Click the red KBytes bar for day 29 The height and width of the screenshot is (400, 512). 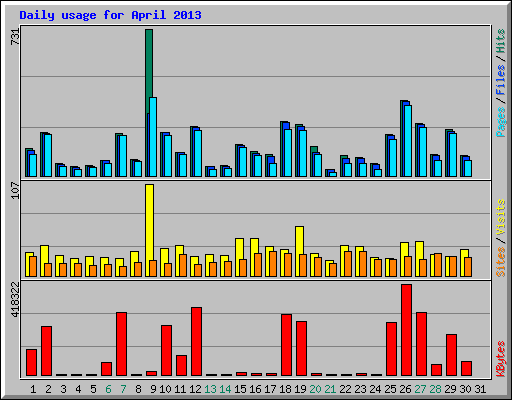pyautogui.click(x=451, y=355)
